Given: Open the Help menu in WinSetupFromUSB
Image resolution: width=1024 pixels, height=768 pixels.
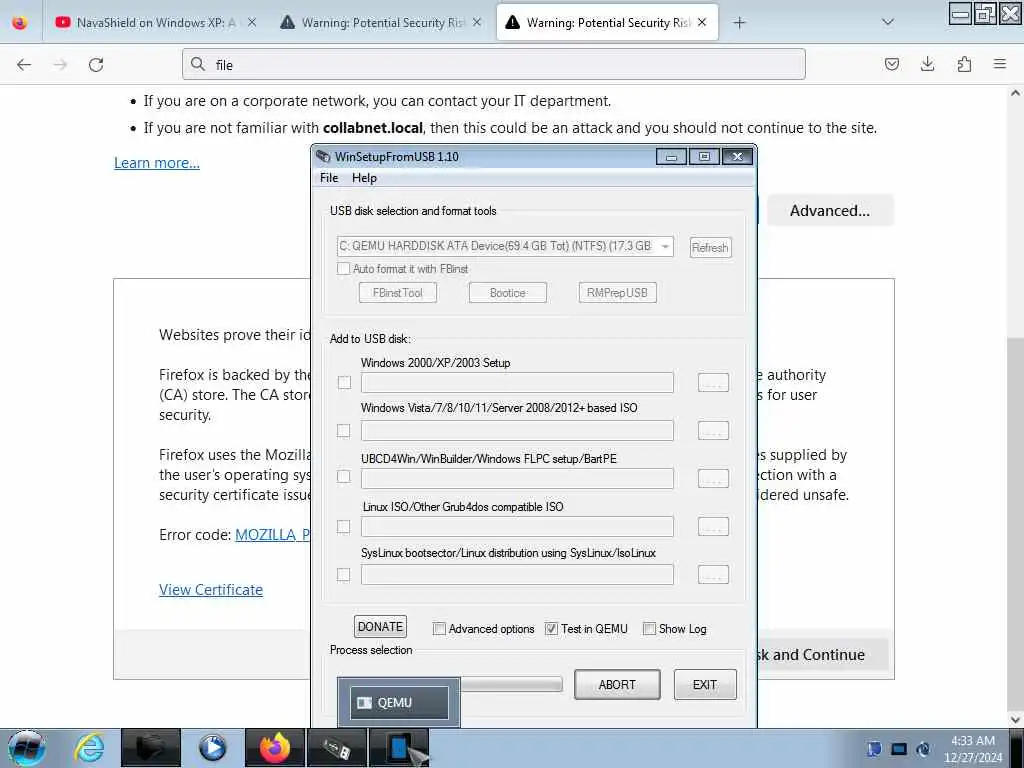Looking at the screenshot, I should point(364,178).
